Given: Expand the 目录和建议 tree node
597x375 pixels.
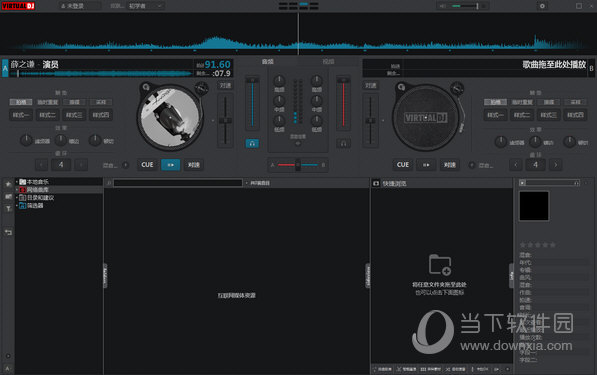Looking at the screenshot, I should click(16, 198).
